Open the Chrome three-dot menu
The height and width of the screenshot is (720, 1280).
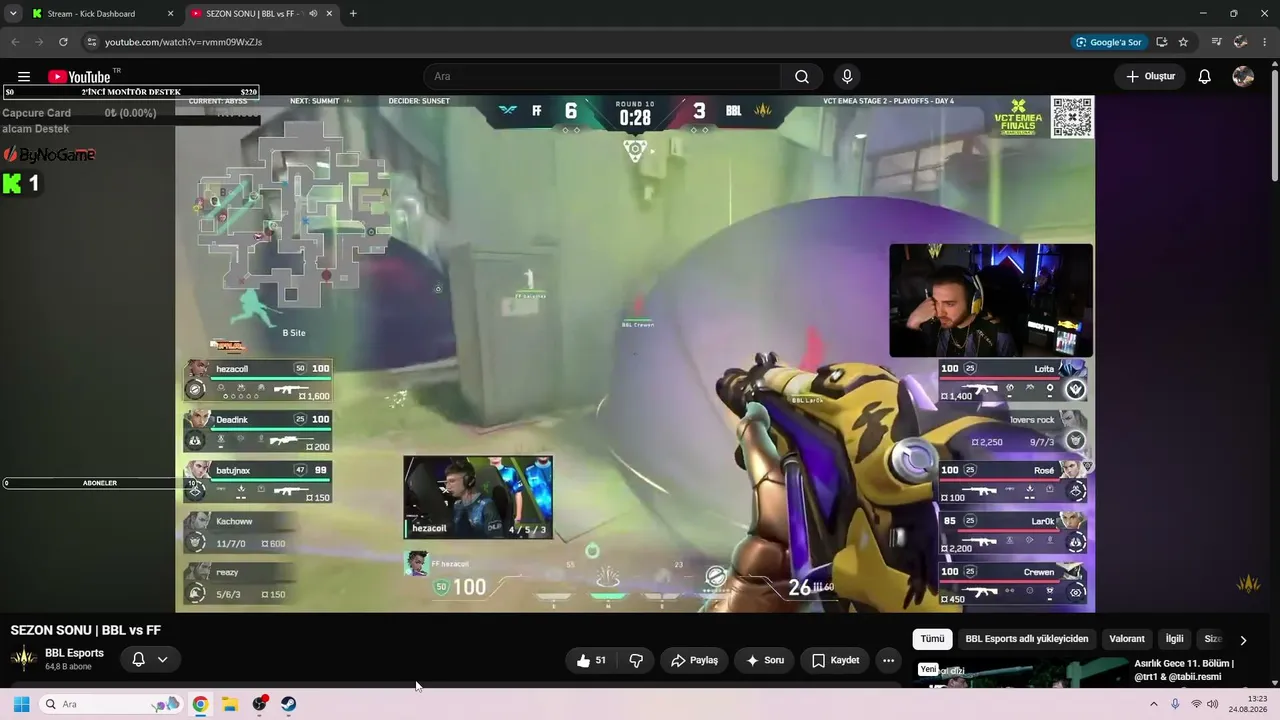coord(1265,42)
